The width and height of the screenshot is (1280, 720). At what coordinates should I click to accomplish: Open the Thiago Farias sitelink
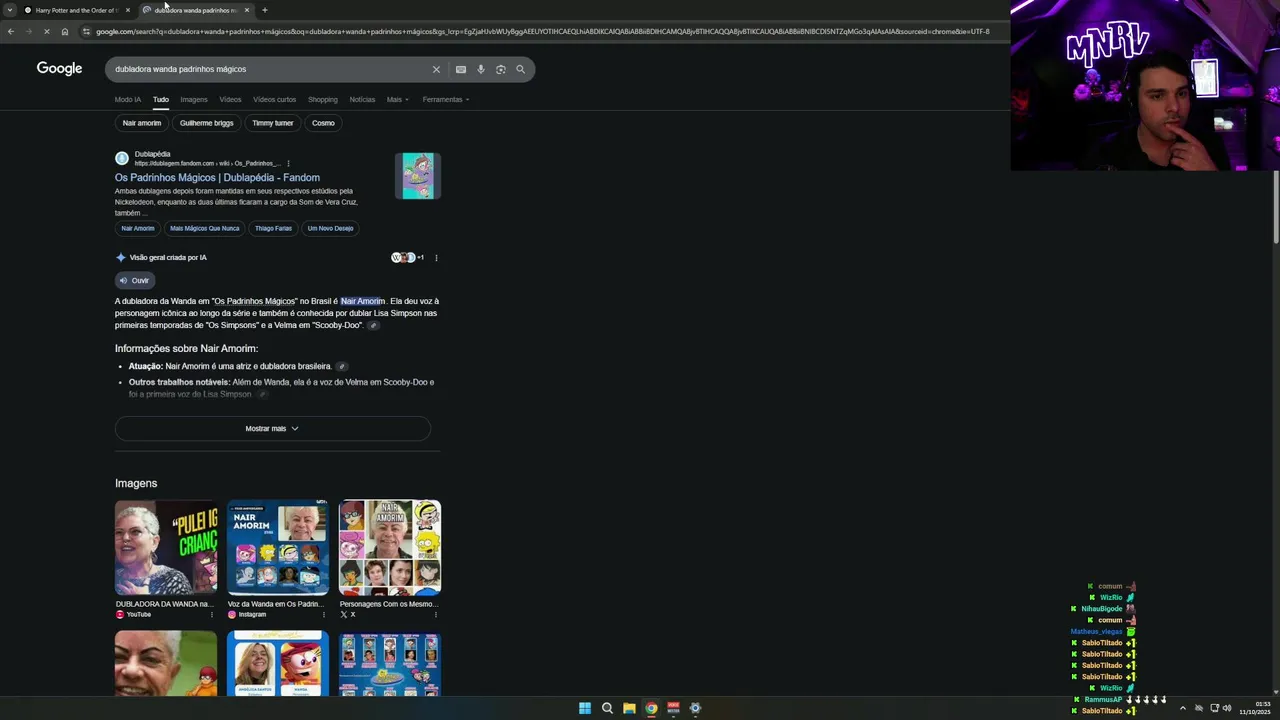pyautogui.click(x=273, y=228)
